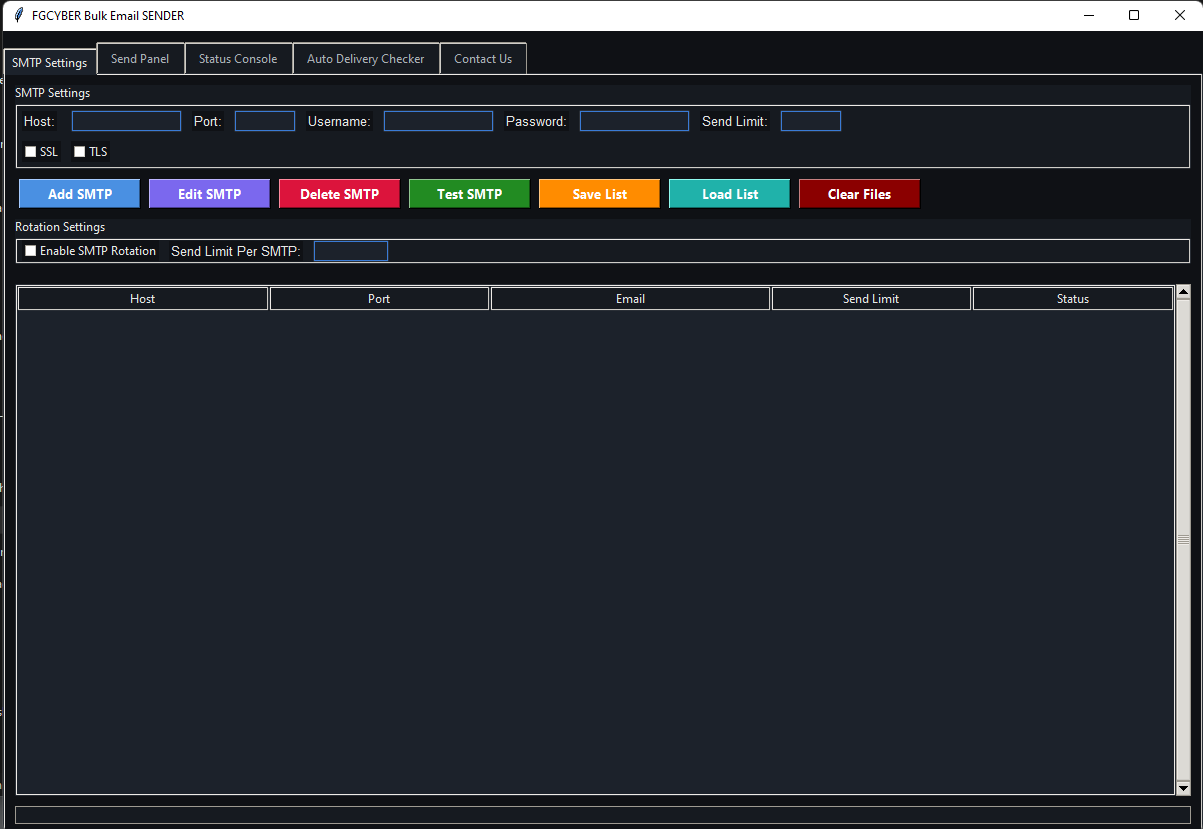
Task: Enable the SSL checkbox
Action: [x=31, y=152]
